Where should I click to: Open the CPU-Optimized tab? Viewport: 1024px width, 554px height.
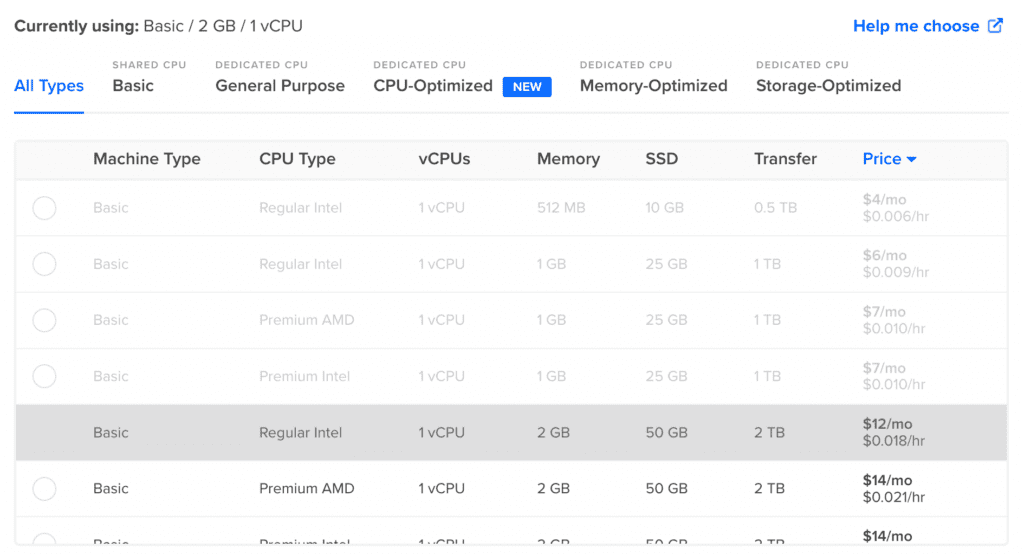433,86
